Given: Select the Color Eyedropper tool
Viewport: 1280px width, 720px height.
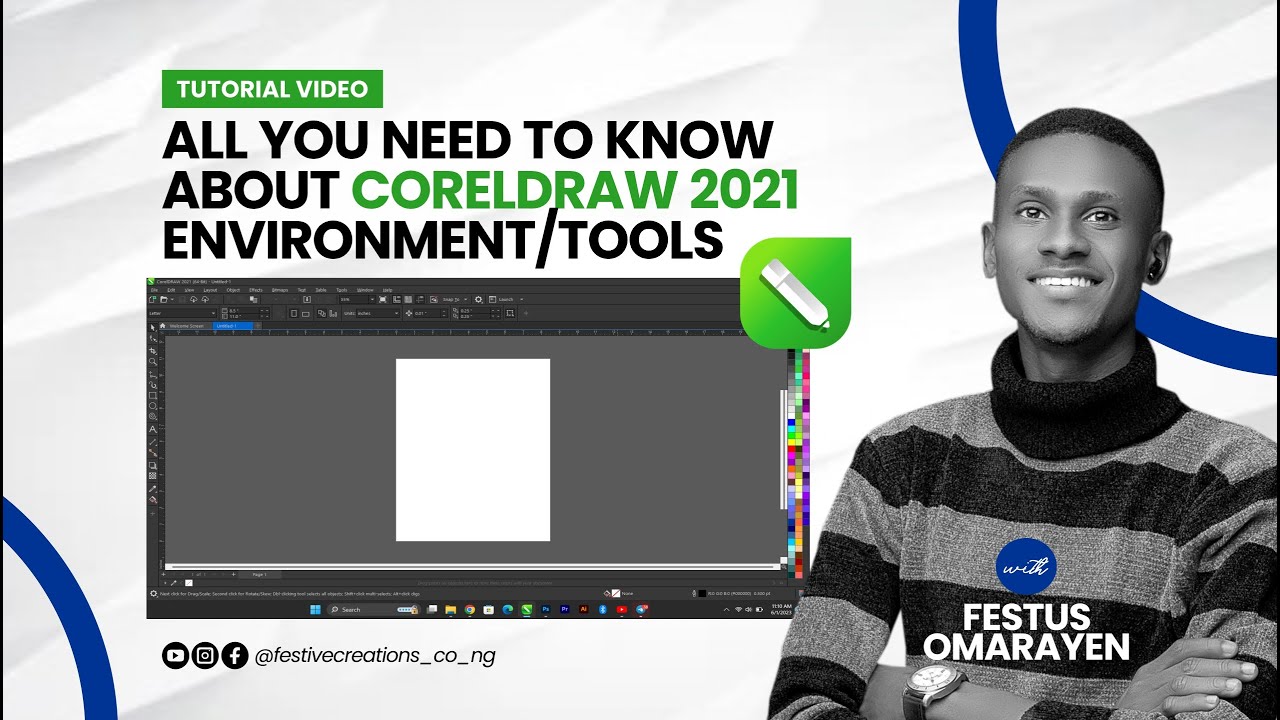Looking at the screenshot, I should pos(153,489).
